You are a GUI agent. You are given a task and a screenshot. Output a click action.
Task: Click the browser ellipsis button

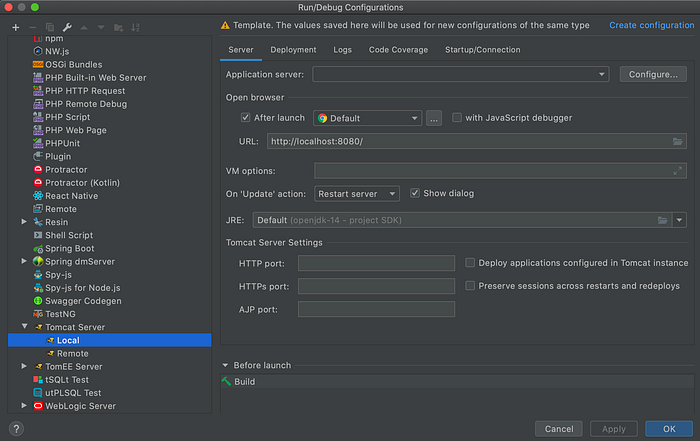(x=434, y=118)
